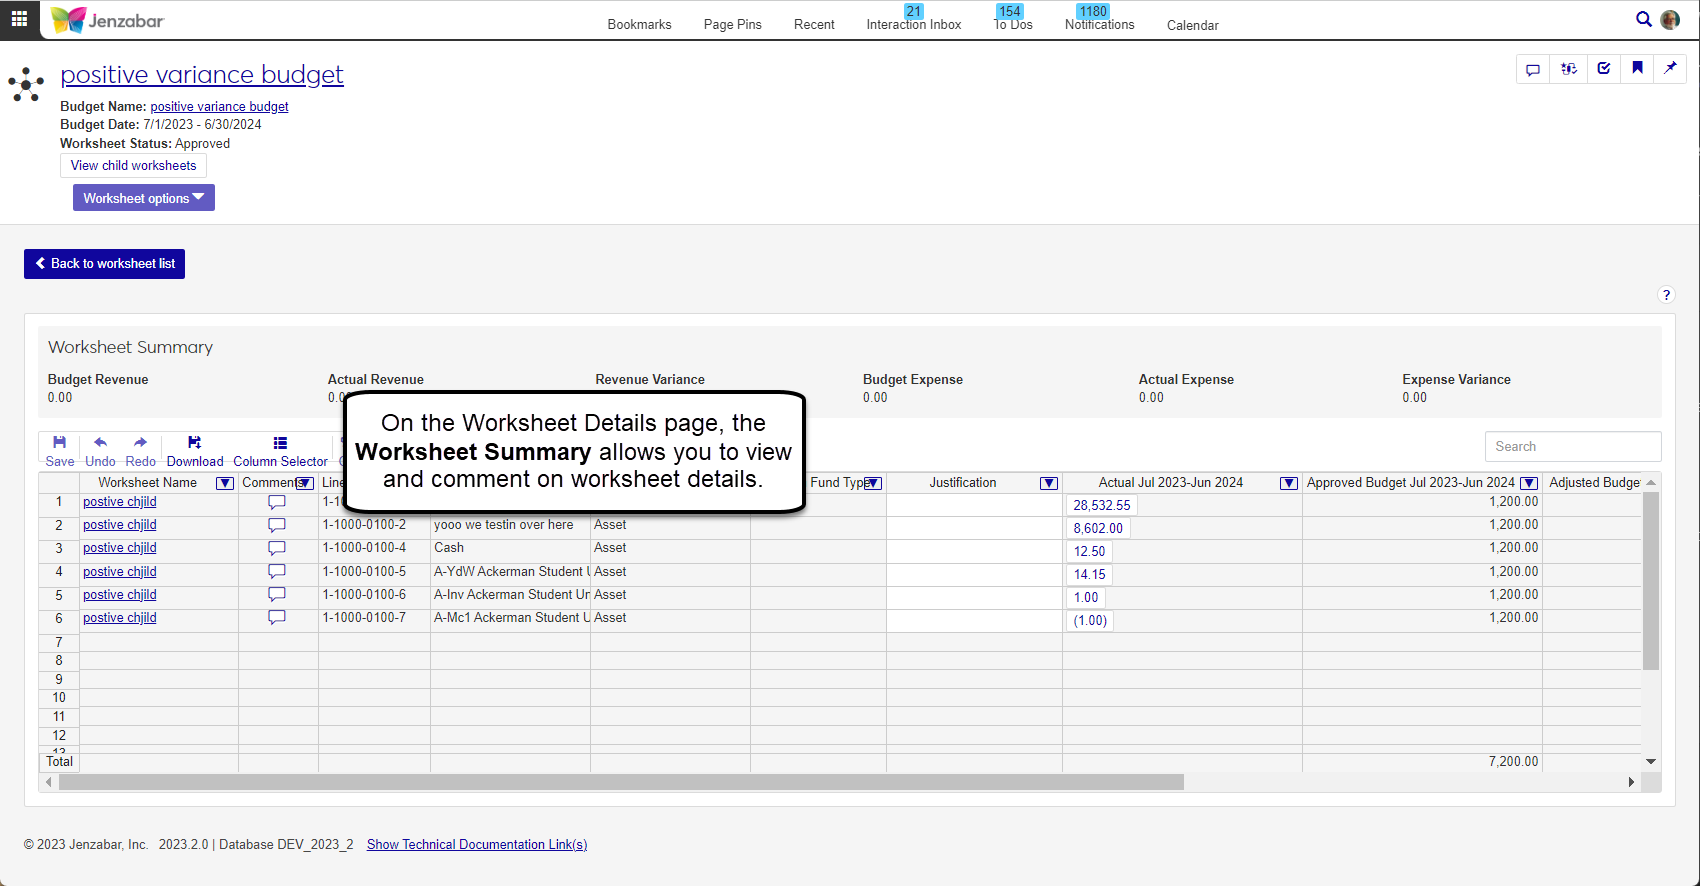Click the magnifier search icon in header

click(x=1643, y=19)
